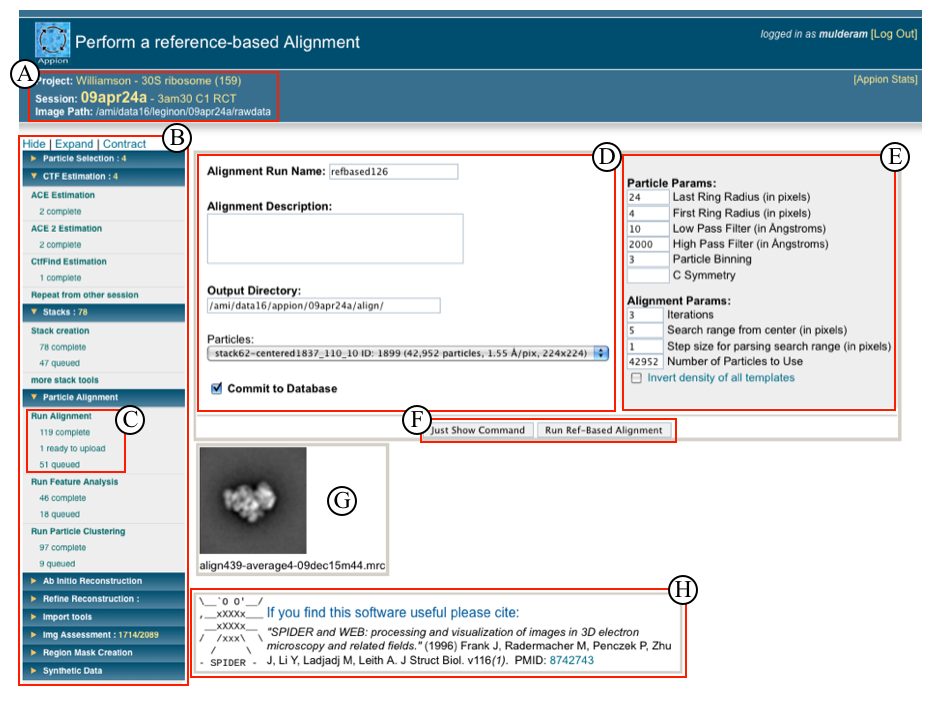Select Run Feature Analysis in sidebar

point(74,482)
